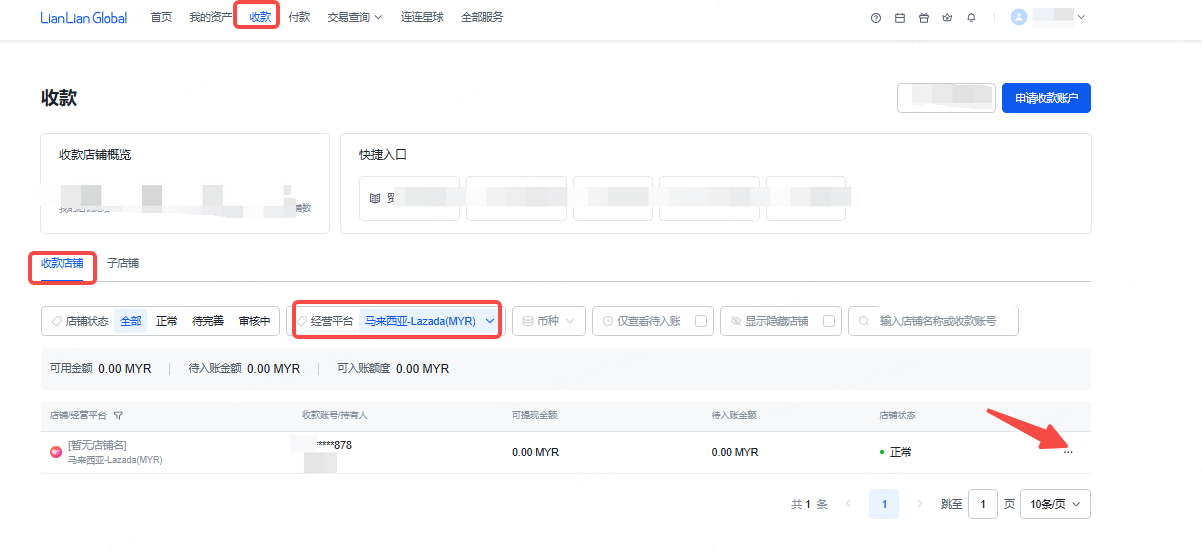Open the notifications bell icon
The height and width of the screenshot is (560, 1202).
(971, 17)
